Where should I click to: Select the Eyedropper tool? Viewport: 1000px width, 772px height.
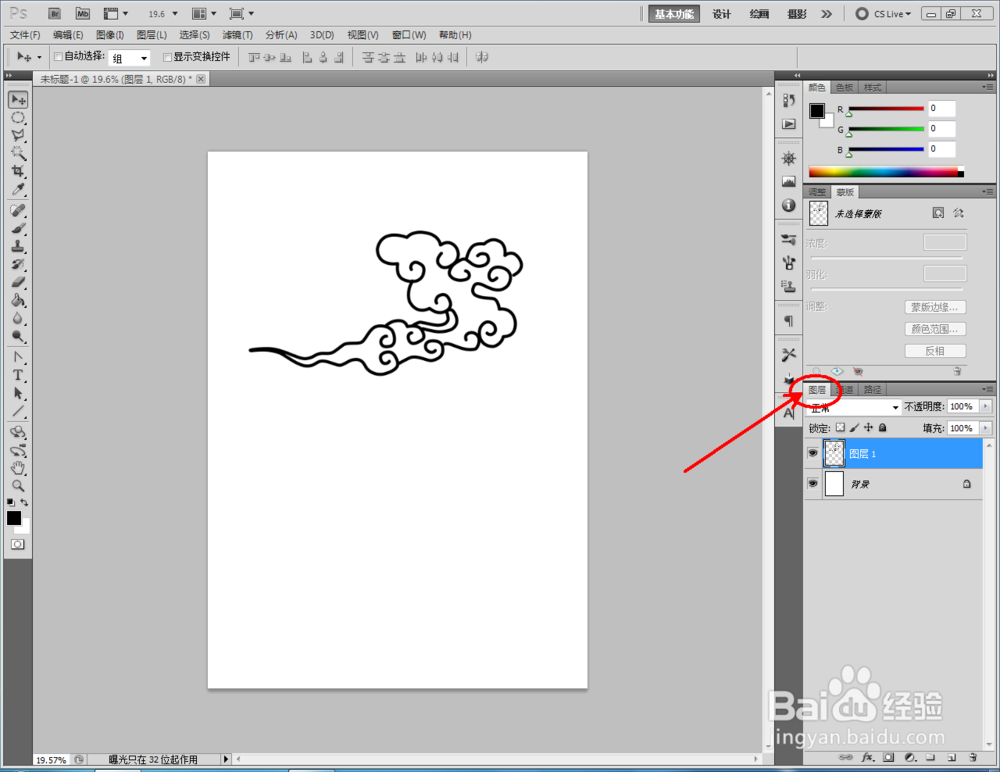[18, 189]
